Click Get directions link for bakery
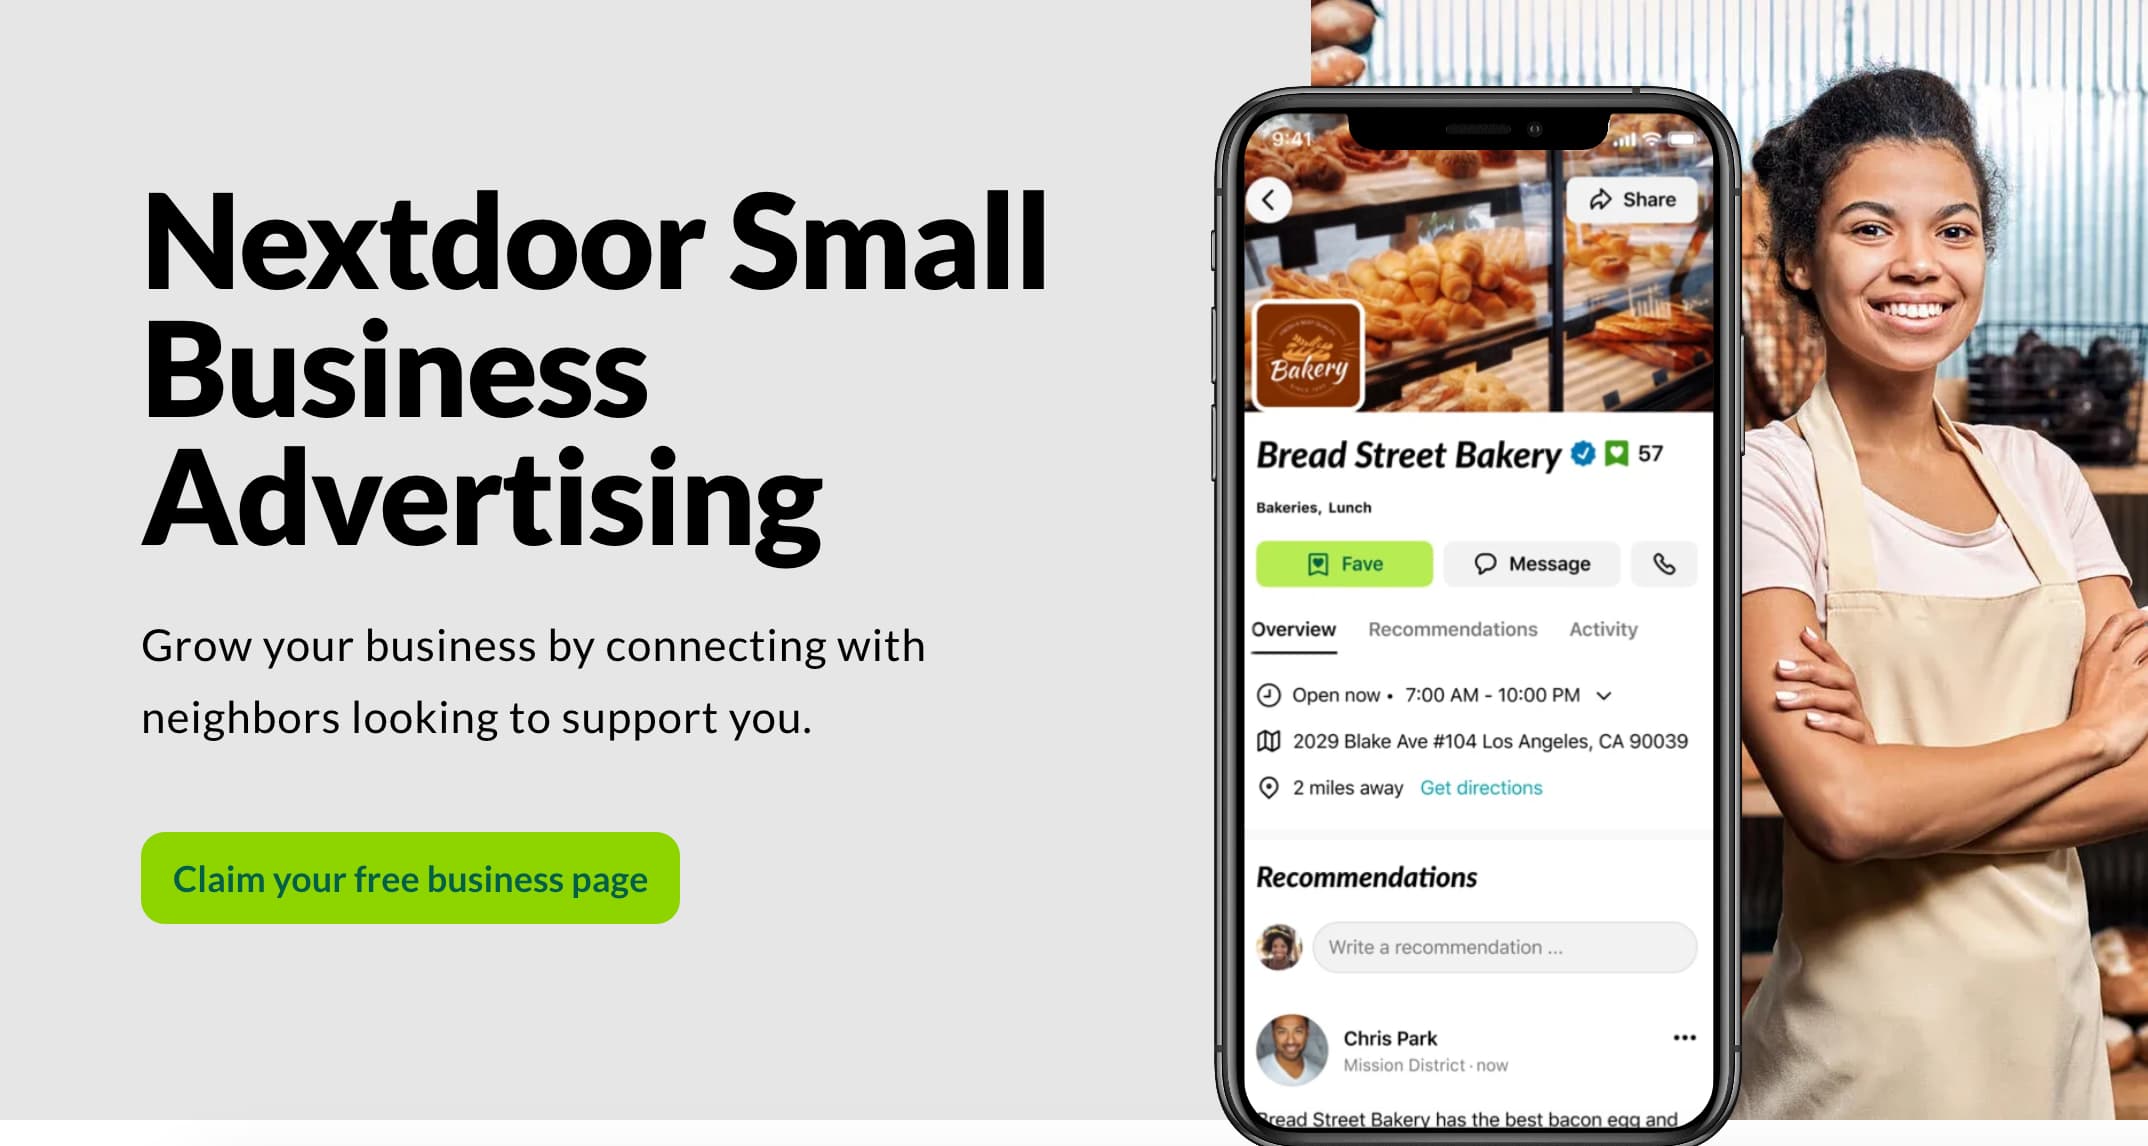The image size is (2148, 1146). click(x=1482, y=788)
